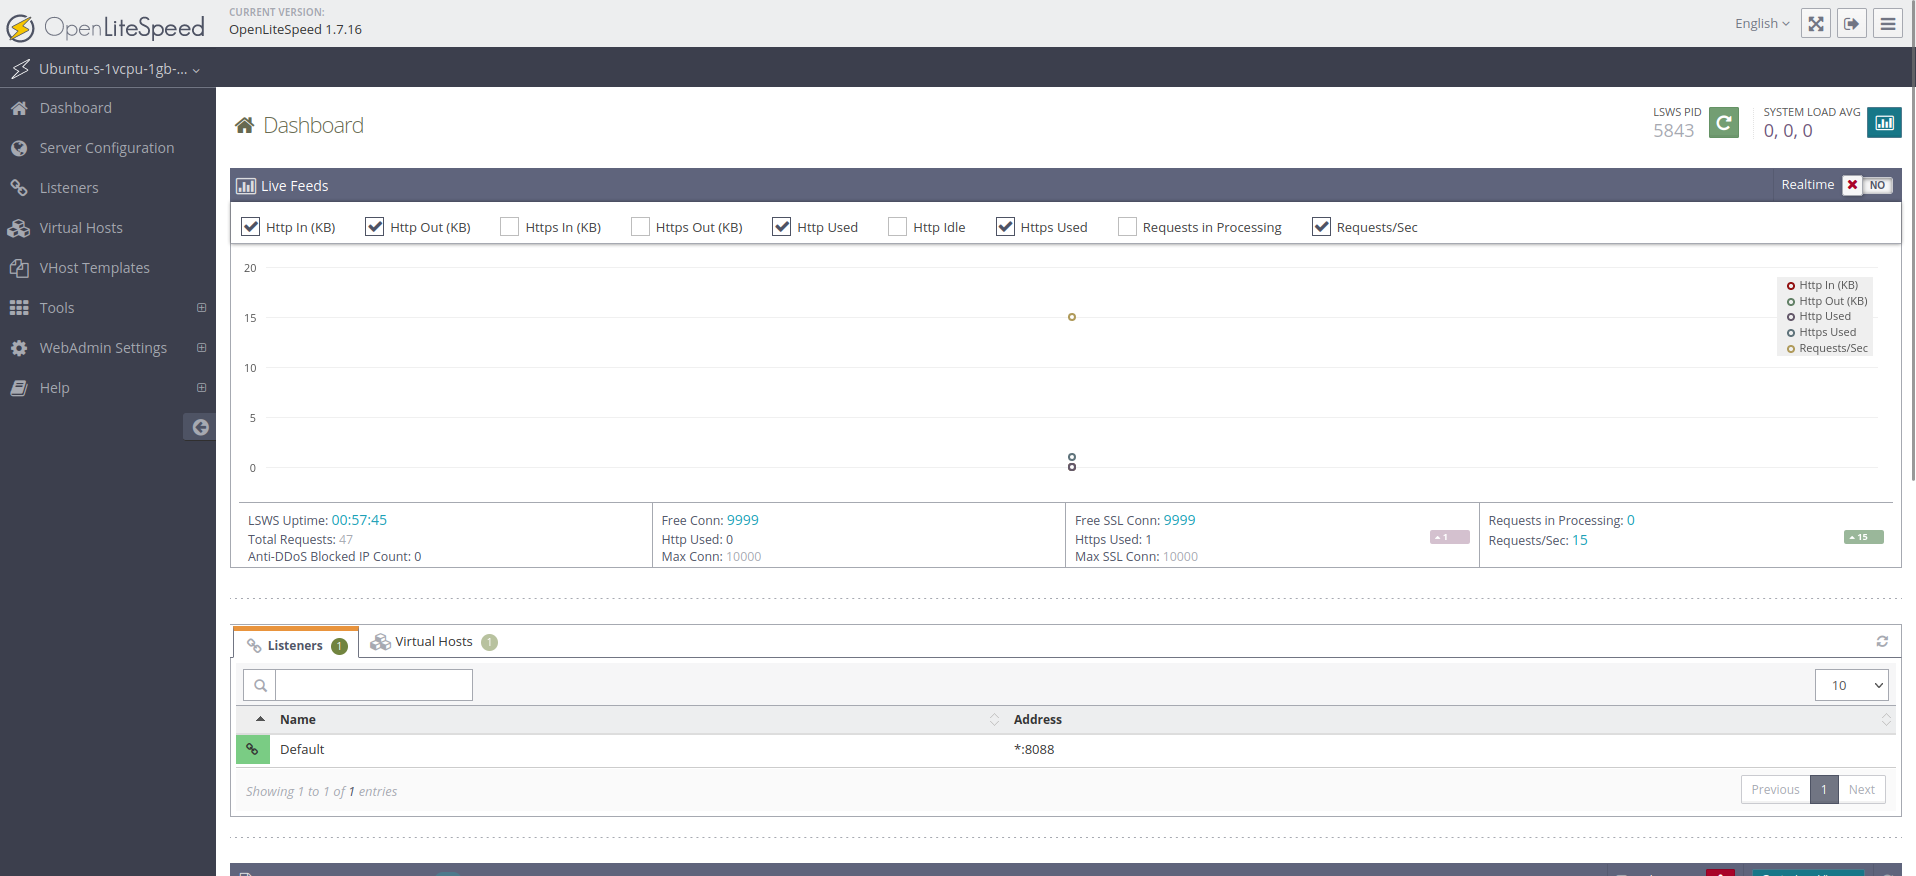Click the green LSWS graceful restart icon

(x=1724, y=123)
